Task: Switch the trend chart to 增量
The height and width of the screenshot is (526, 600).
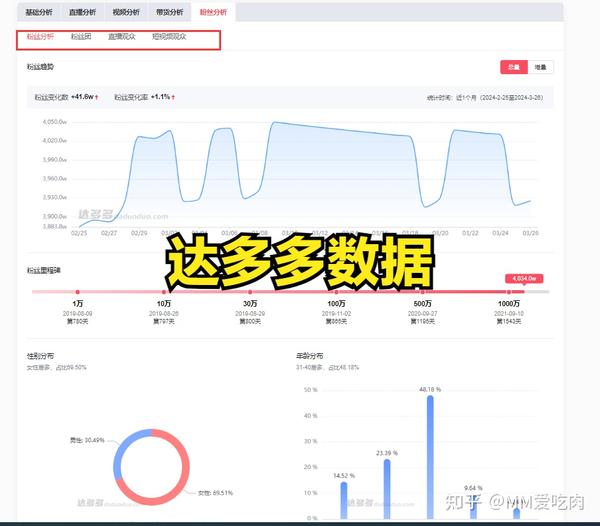Action: pos(540,67)
